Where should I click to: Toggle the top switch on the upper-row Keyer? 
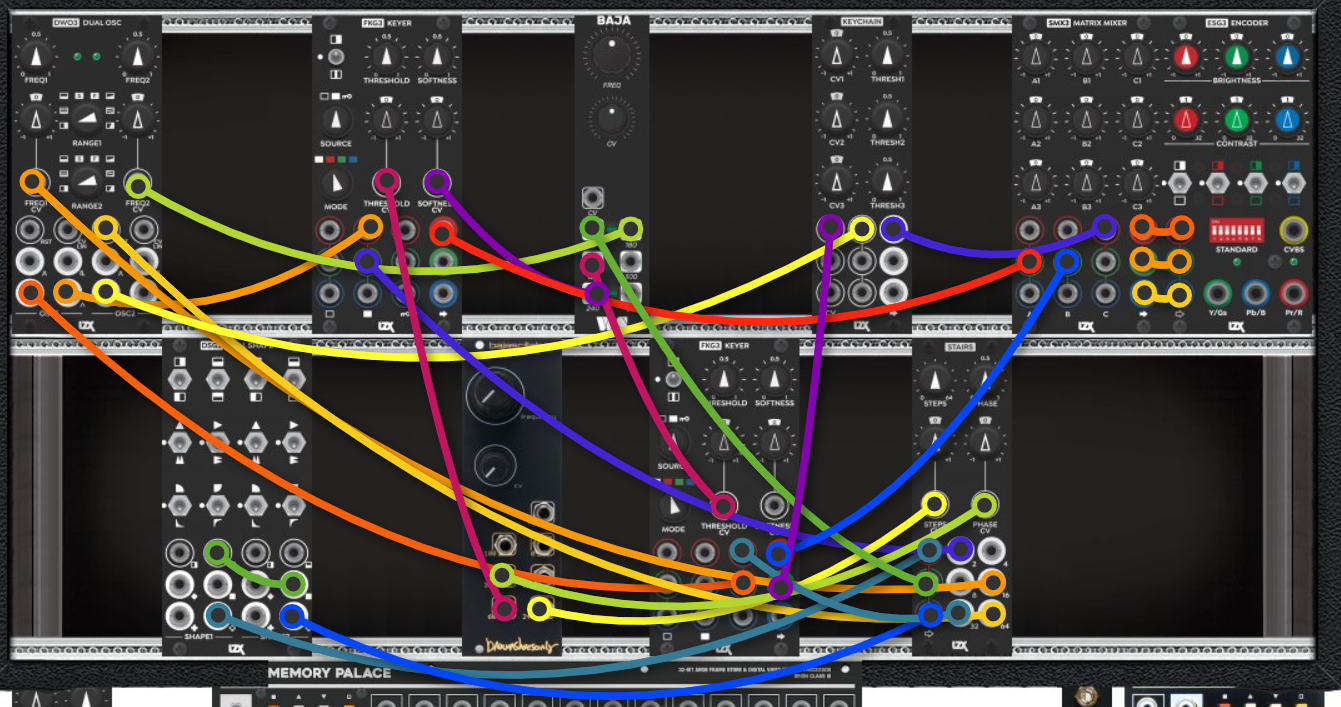click(x=336, y=57)
